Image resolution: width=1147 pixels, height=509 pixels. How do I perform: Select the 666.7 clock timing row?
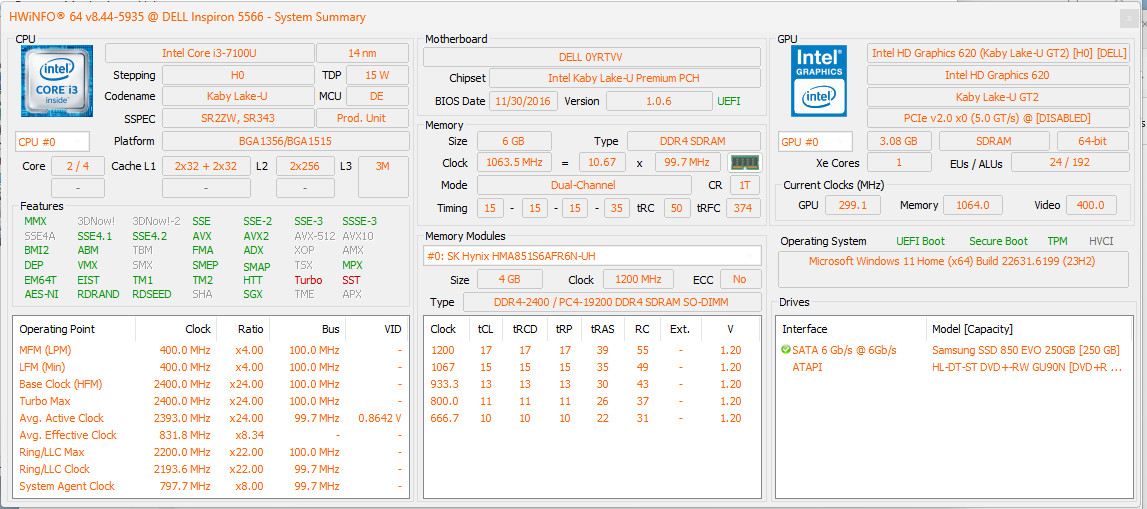593,418
